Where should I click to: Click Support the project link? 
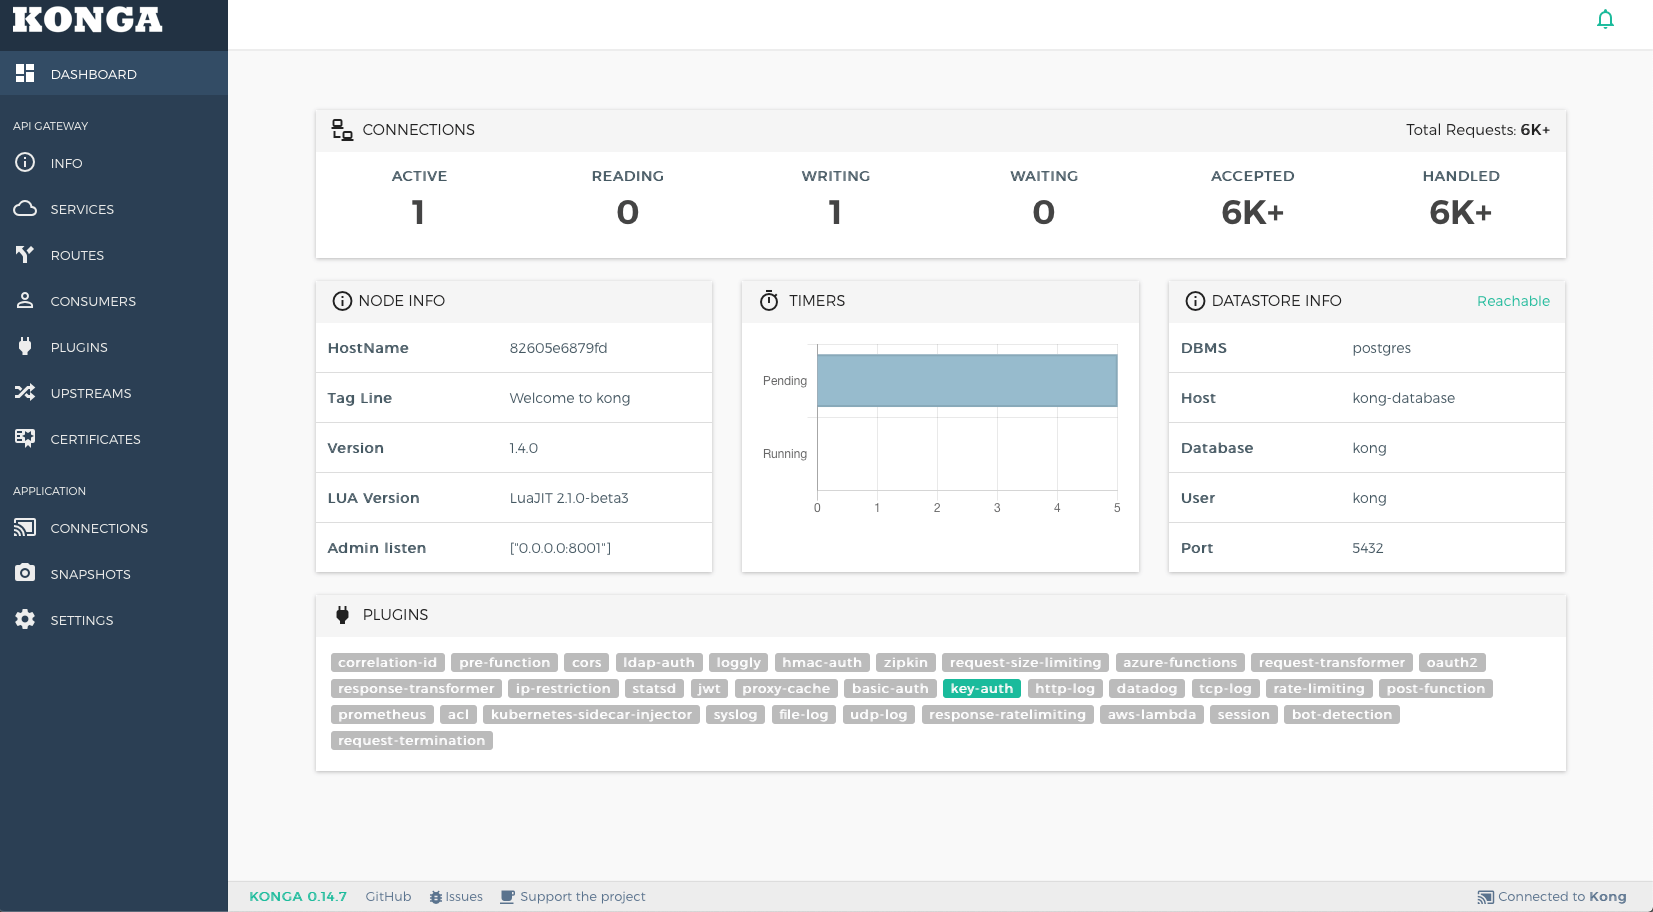pyautogui.click(x=574, y=897)
